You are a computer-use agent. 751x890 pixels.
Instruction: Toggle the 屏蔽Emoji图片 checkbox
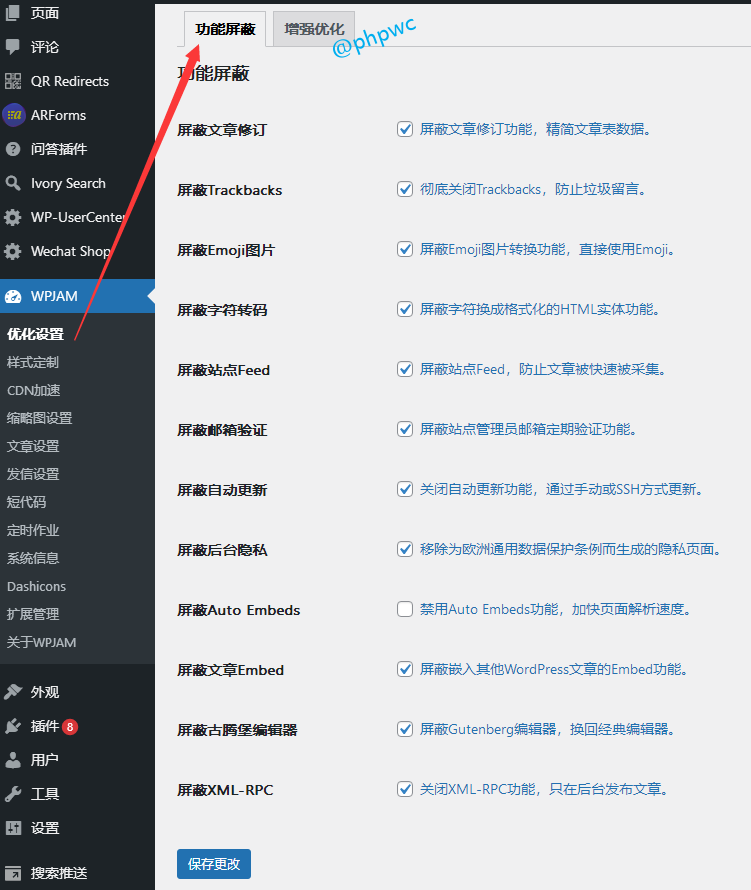[405, 249]
